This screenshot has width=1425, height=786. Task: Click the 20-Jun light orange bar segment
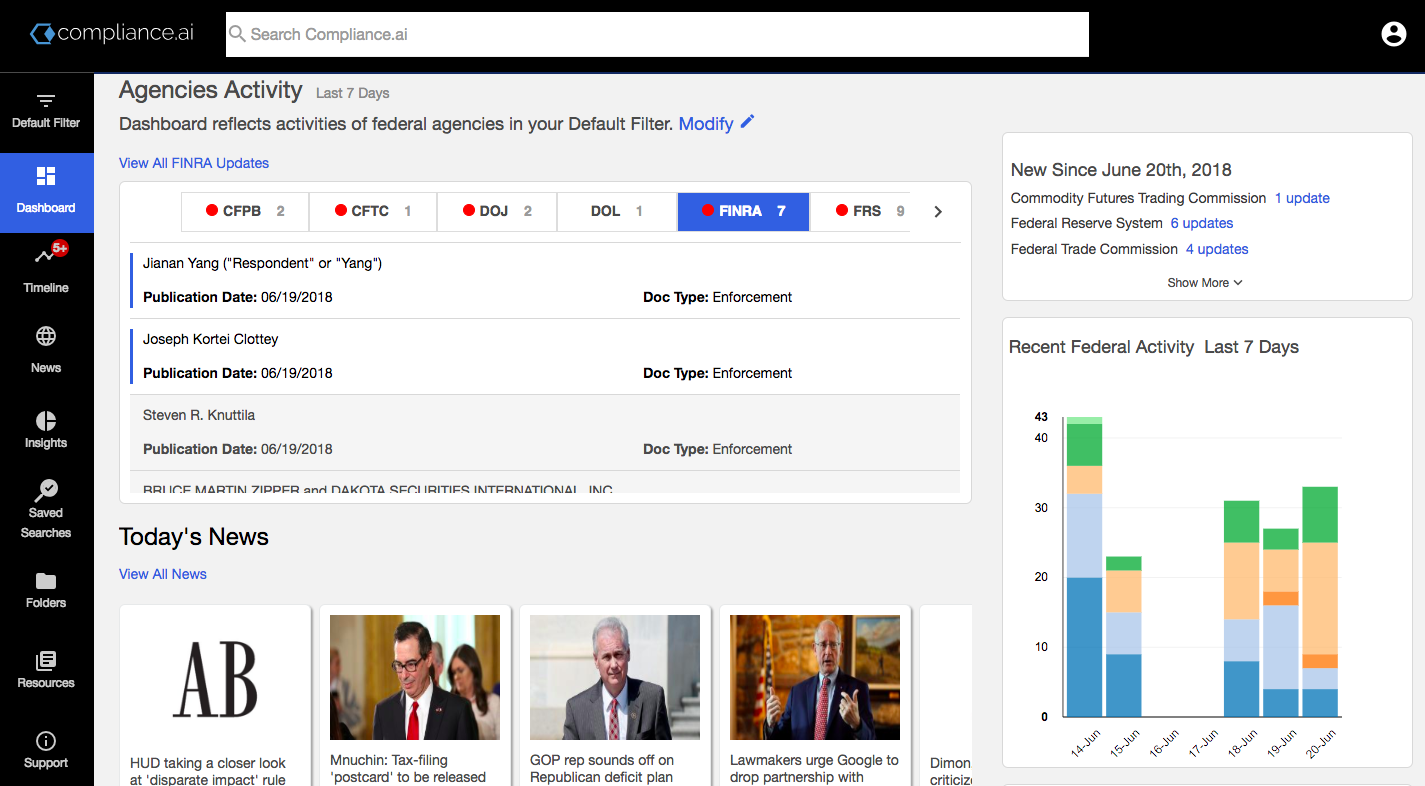(x=1320, y=598)
